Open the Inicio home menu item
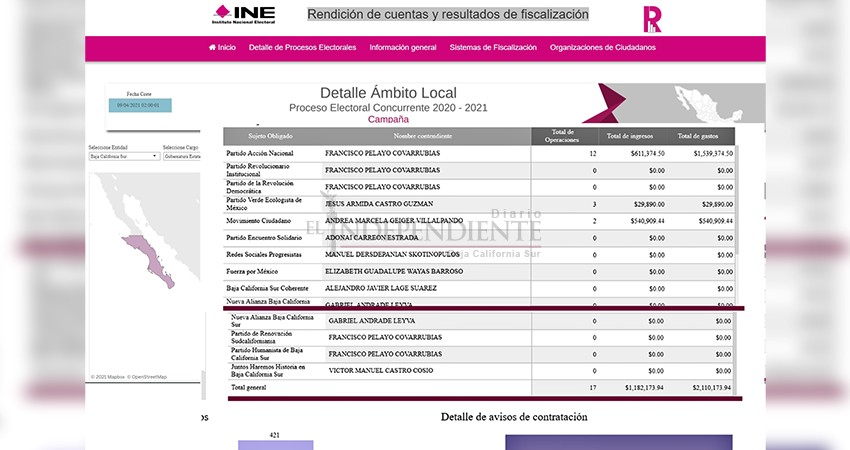850x450 pixels. coord(222,48)
